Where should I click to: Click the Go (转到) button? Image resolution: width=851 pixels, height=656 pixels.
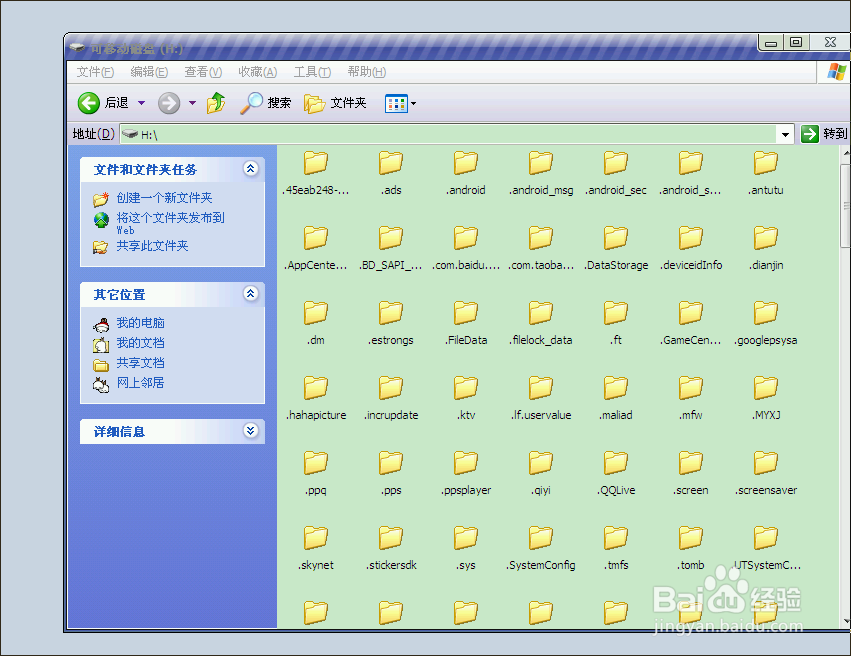click(x=824, y=133)
